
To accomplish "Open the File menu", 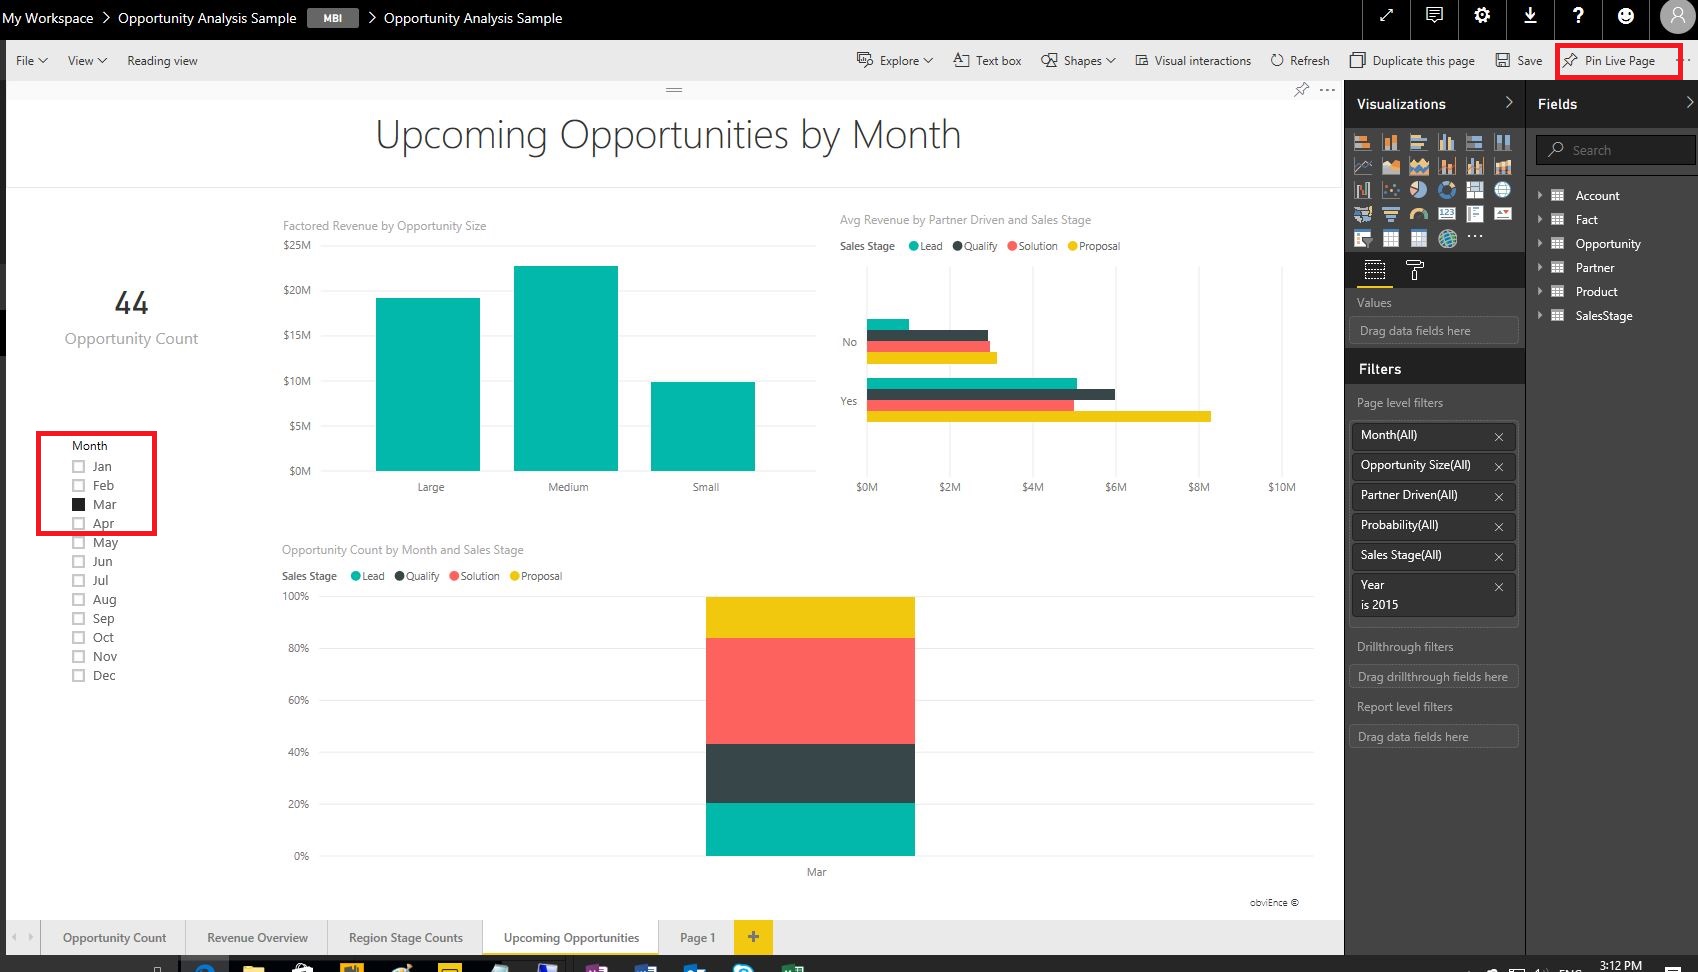I will pos(32,61).
